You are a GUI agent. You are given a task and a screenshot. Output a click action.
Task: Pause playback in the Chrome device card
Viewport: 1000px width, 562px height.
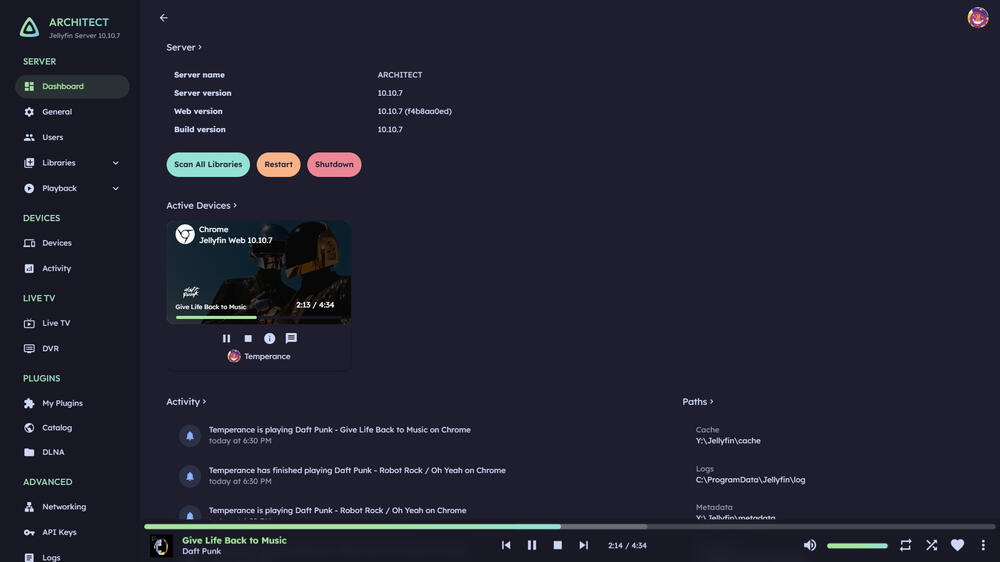tap(226, 339)
